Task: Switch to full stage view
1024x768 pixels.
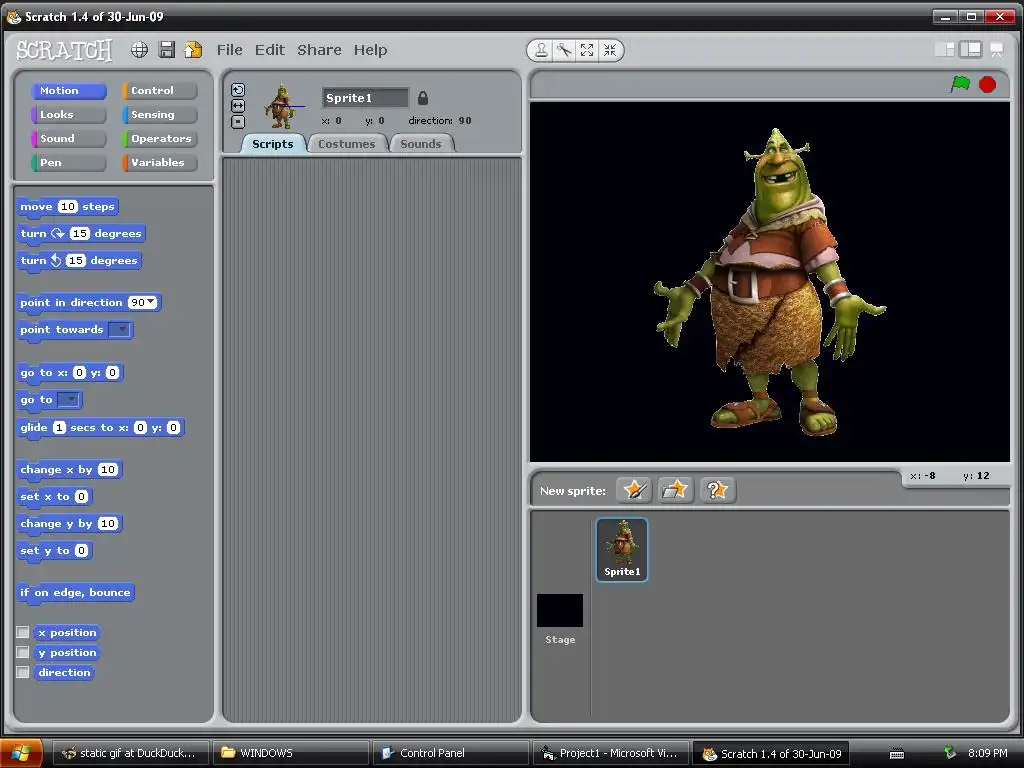Action: pos(970,50)
